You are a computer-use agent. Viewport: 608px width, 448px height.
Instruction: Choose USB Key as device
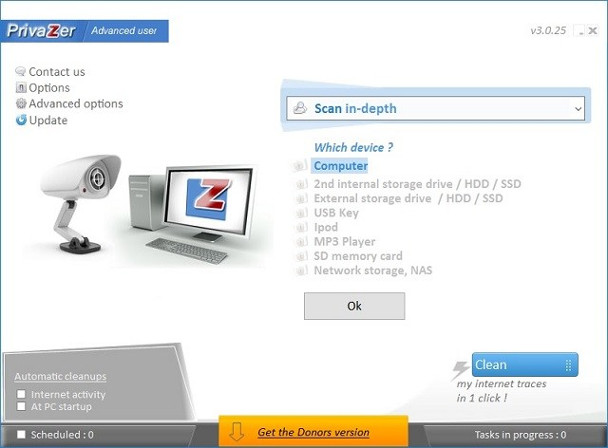click(x=336, y=213)
